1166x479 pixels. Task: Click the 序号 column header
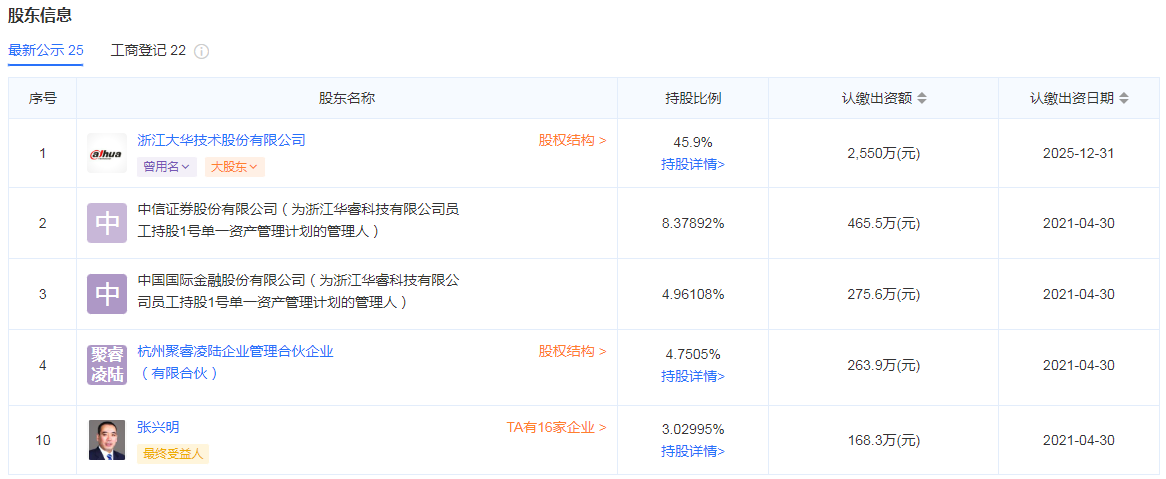click(42, 98)
